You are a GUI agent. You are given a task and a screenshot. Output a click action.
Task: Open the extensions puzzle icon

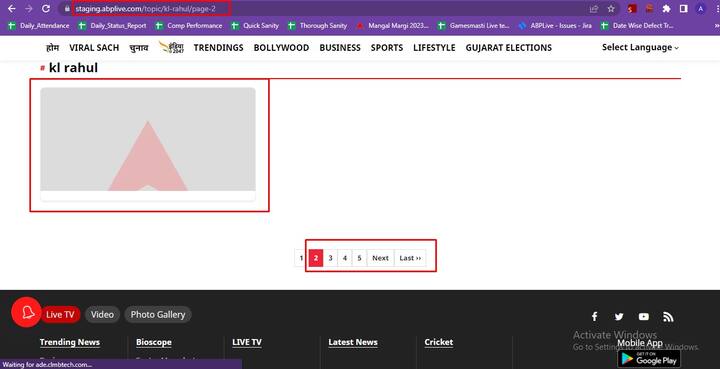click(x=666, y=9)
